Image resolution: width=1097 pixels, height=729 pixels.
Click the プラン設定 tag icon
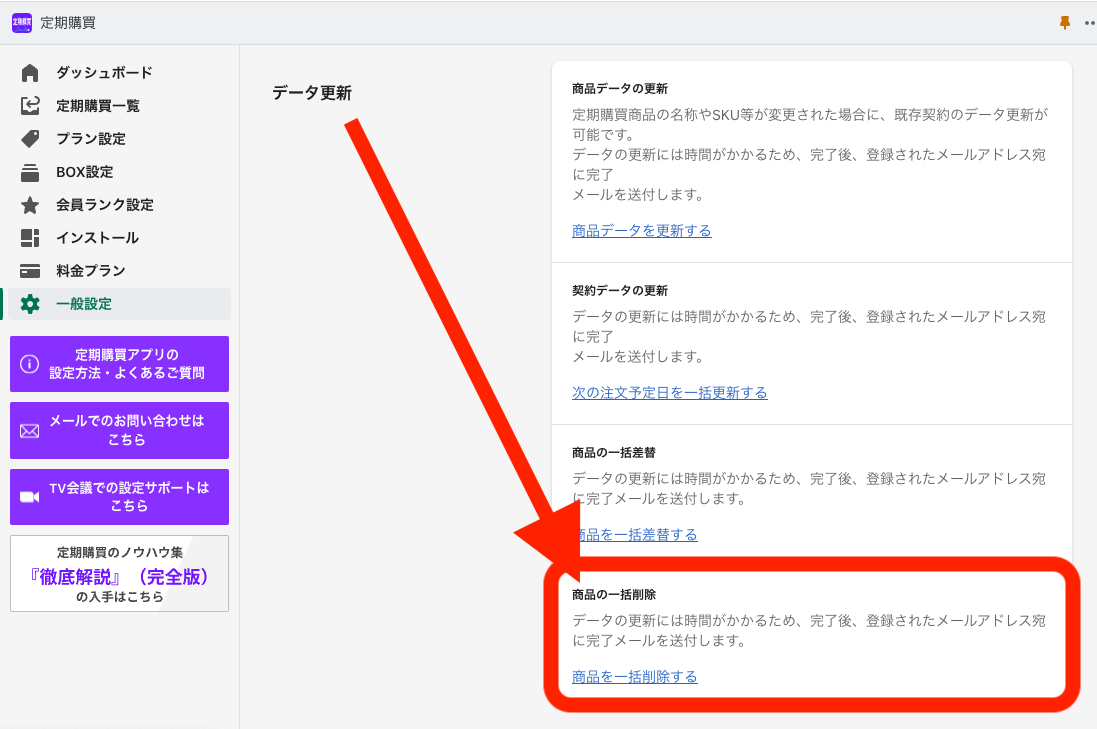click(x=30, y=139)
